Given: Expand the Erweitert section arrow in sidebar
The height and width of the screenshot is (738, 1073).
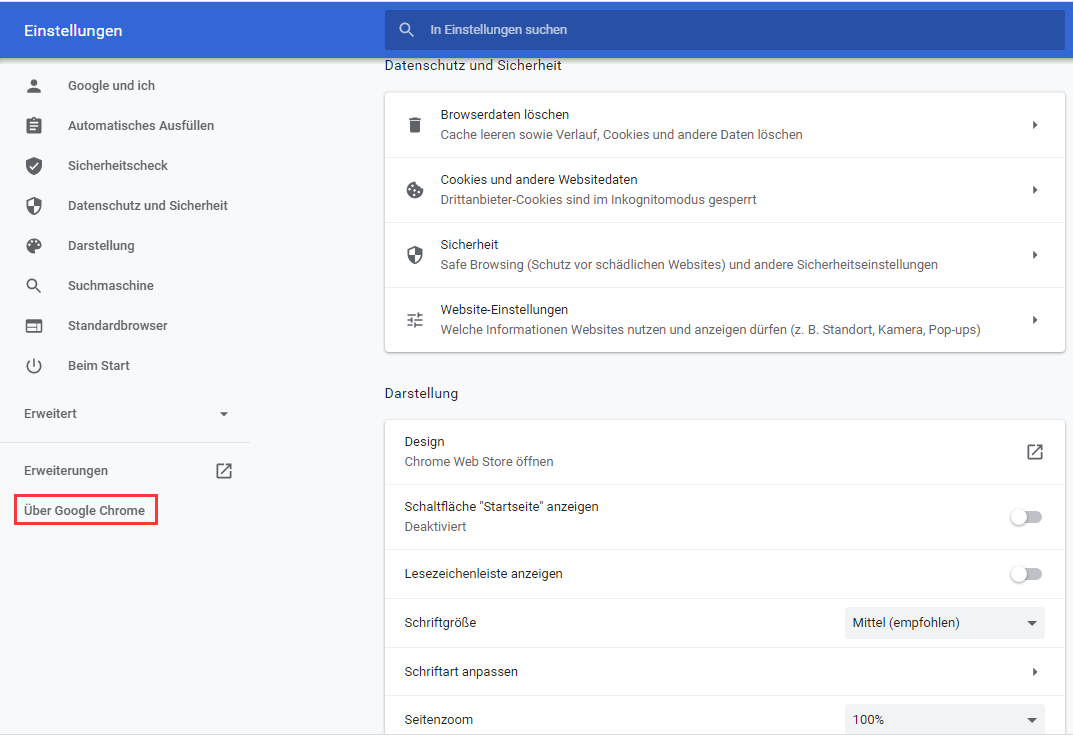Looking at the screenshot, I should point(224,414).
